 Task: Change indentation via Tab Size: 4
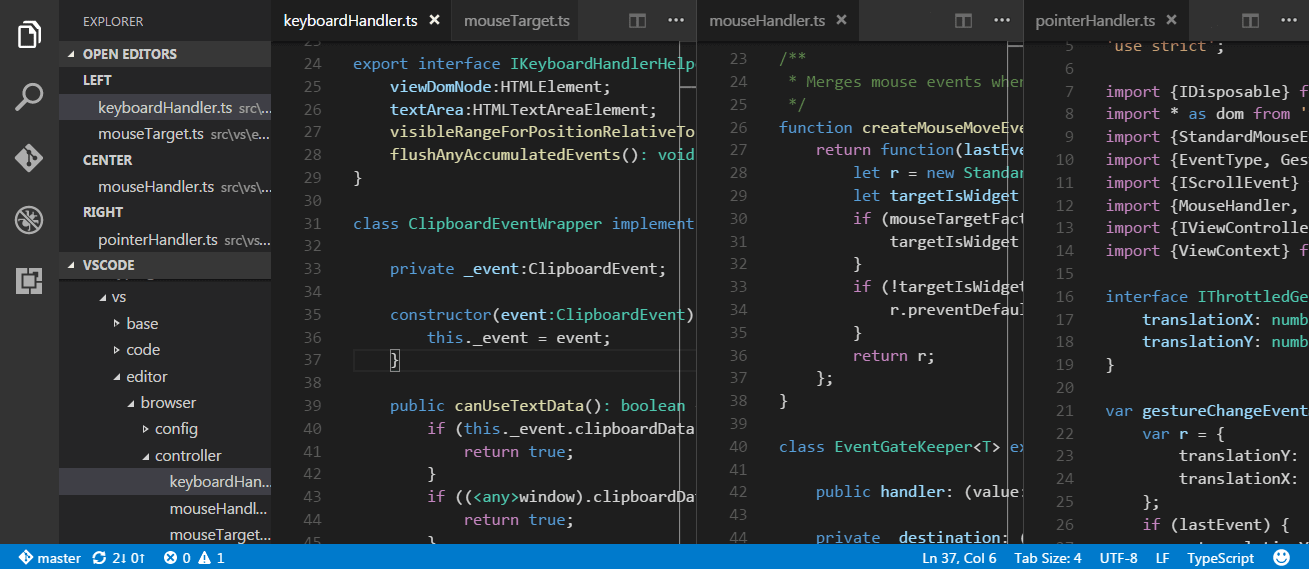pyautogui.click(x=1047, y=558)
